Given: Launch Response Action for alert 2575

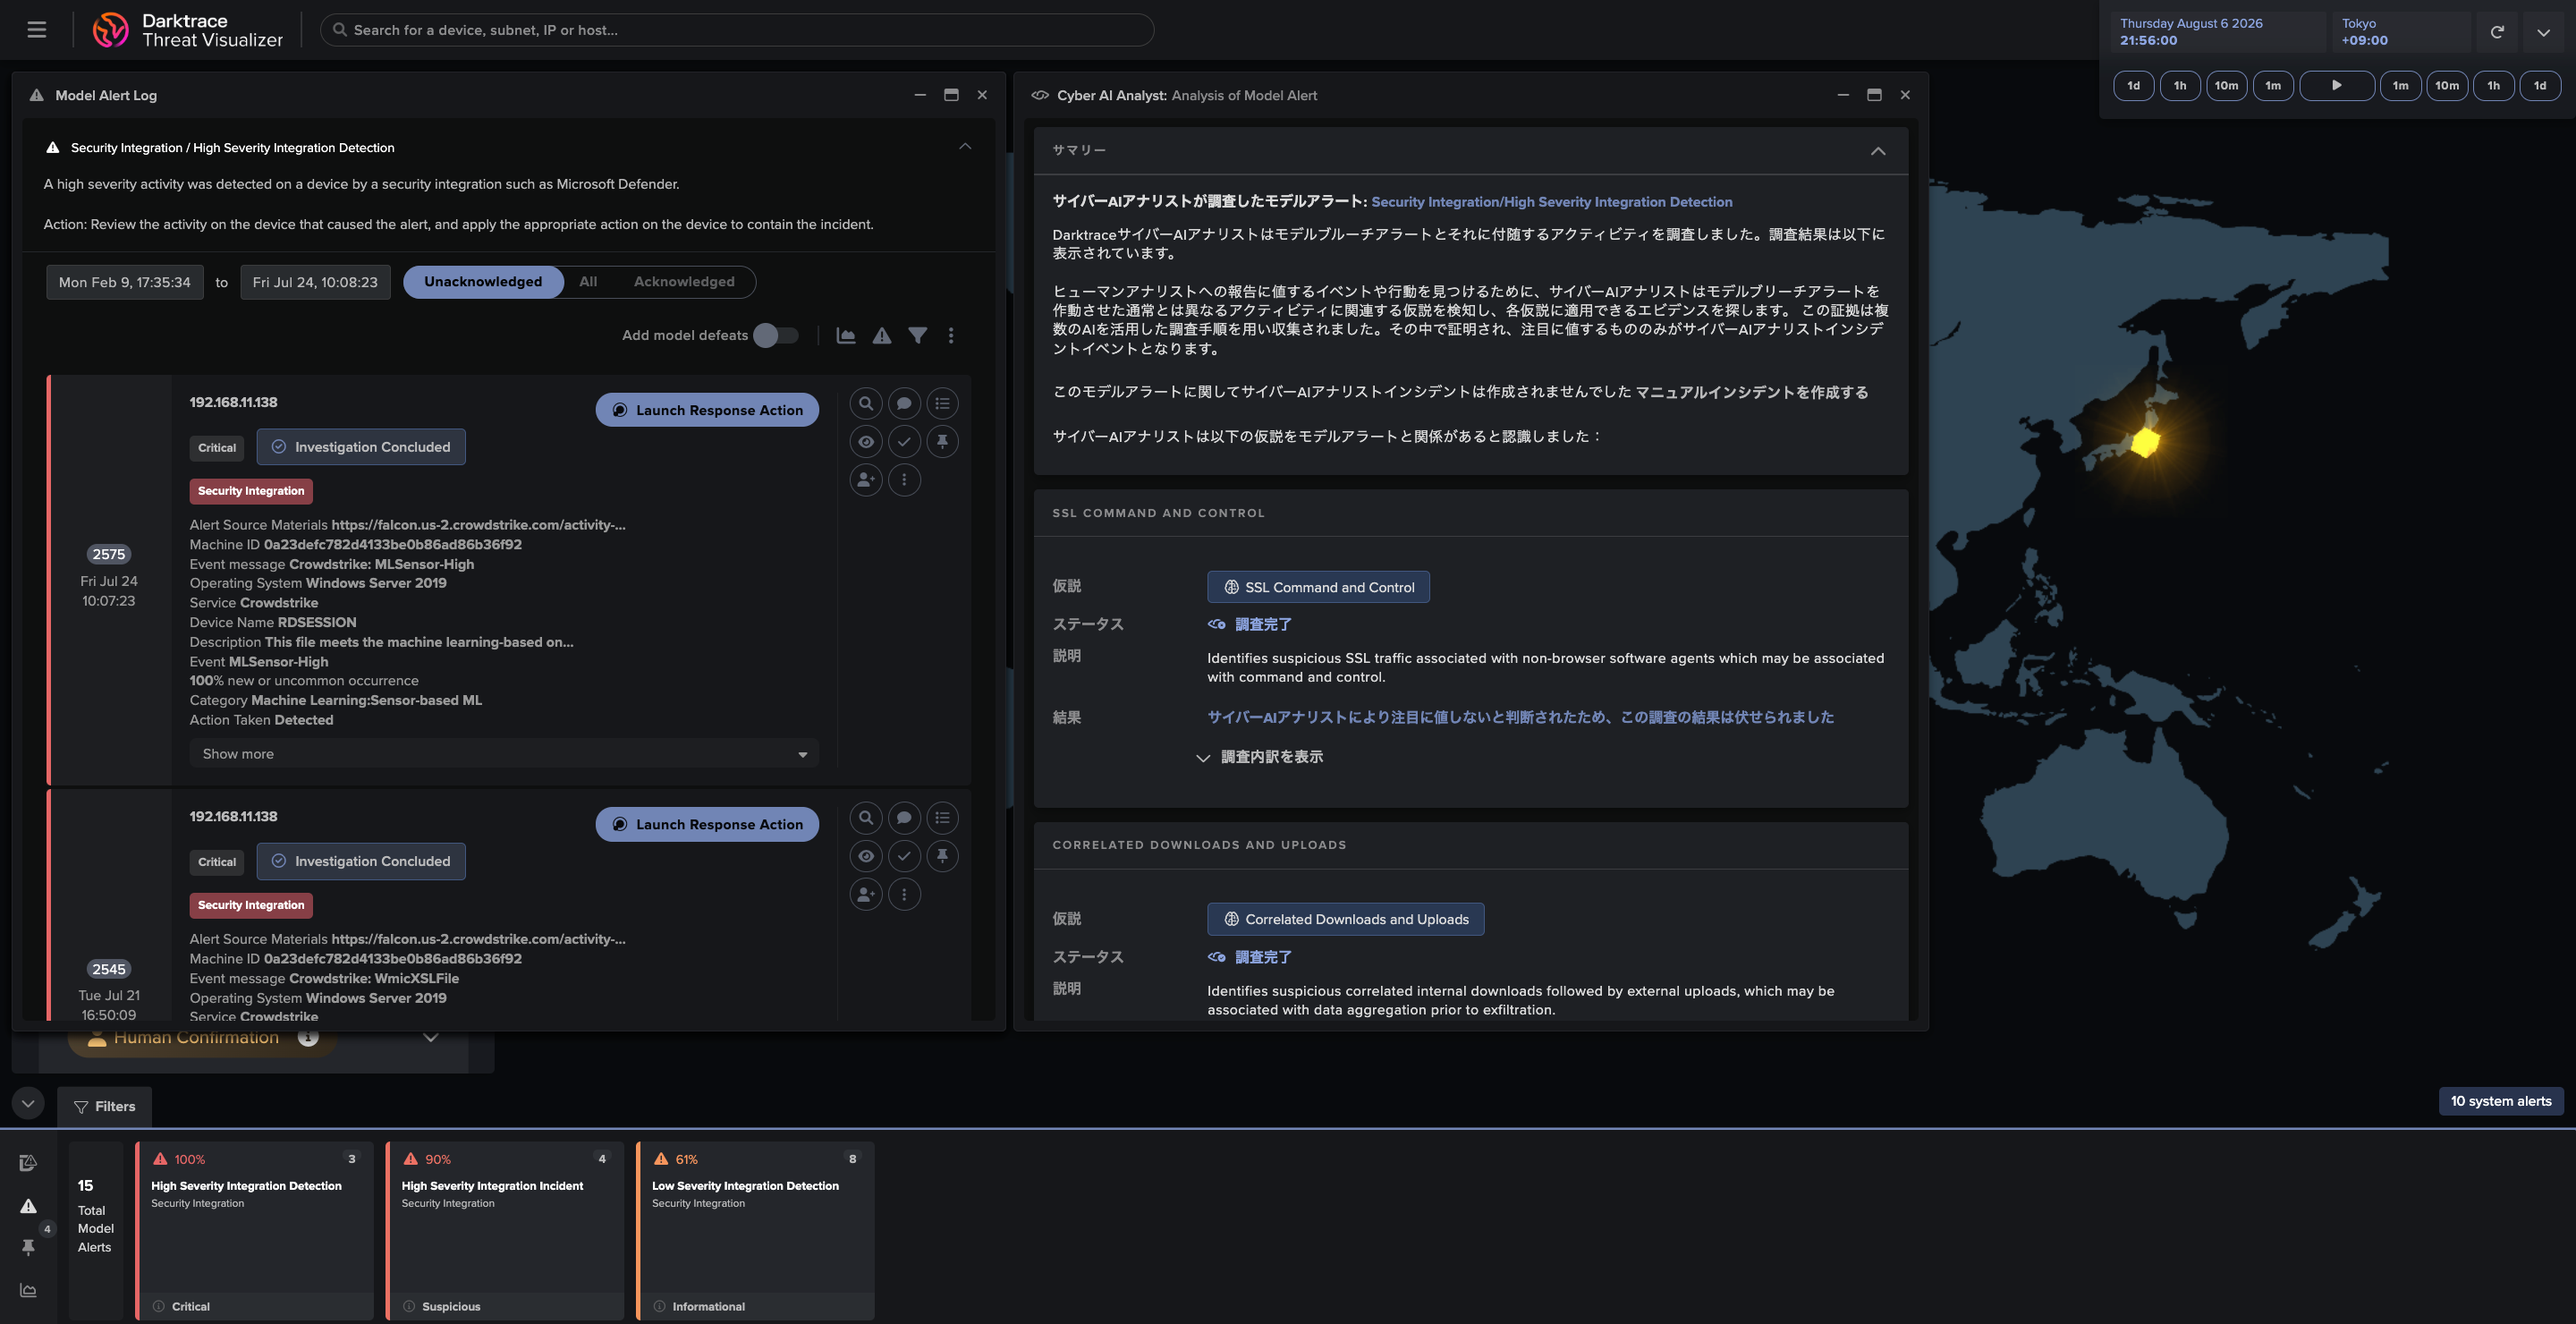Looking at the screenshot, I should pos(707,410).
